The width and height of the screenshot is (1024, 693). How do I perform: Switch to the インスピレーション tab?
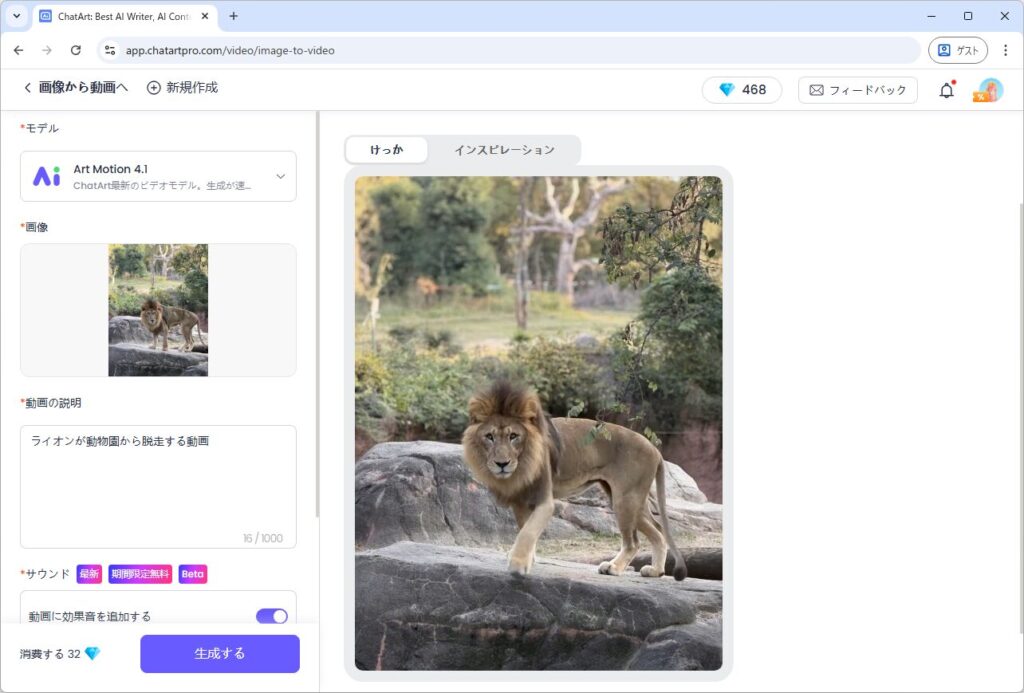point(504,150)
